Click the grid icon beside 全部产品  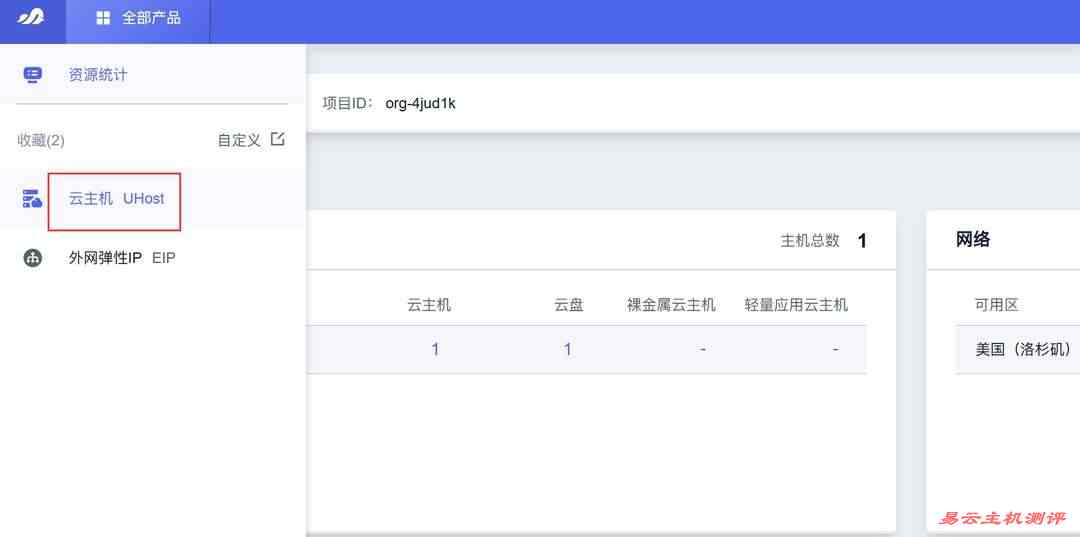click(x=103, y=18)
